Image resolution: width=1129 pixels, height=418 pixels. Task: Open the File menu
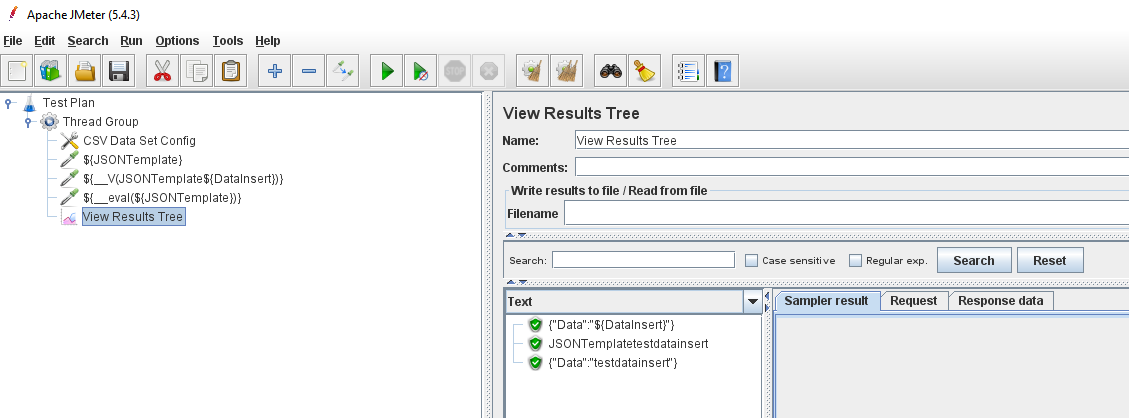point(13,41)
